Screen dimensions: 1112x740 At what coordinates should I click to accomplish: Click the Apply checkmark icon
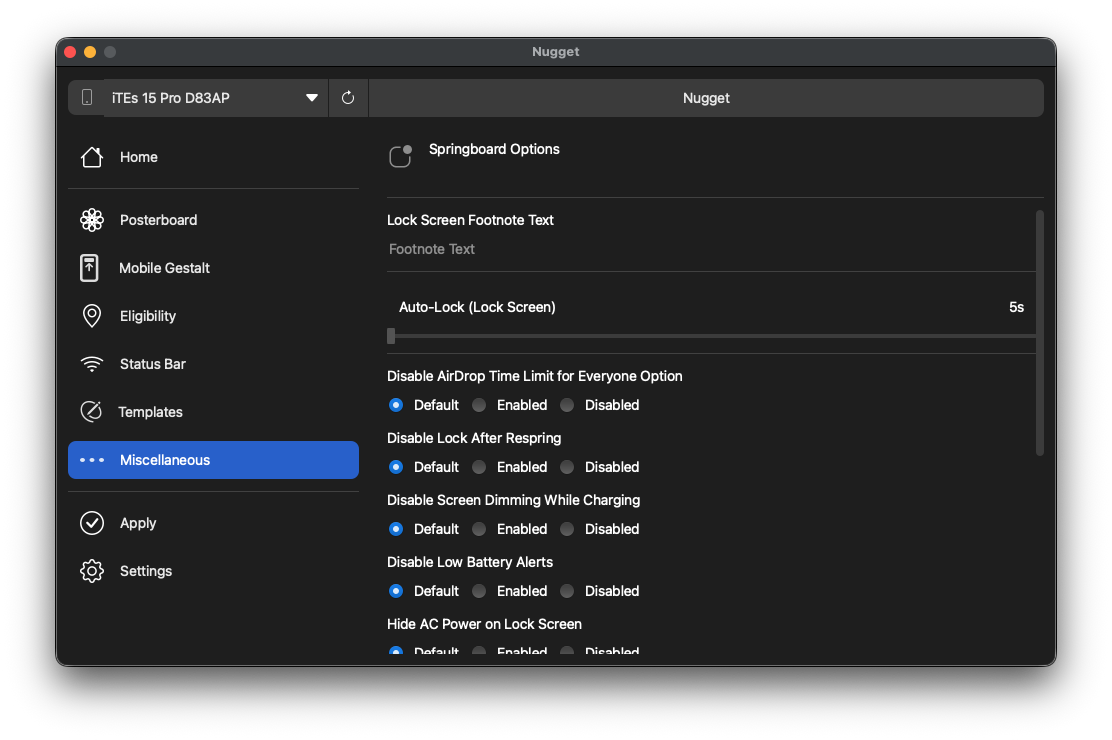(92, 523)
